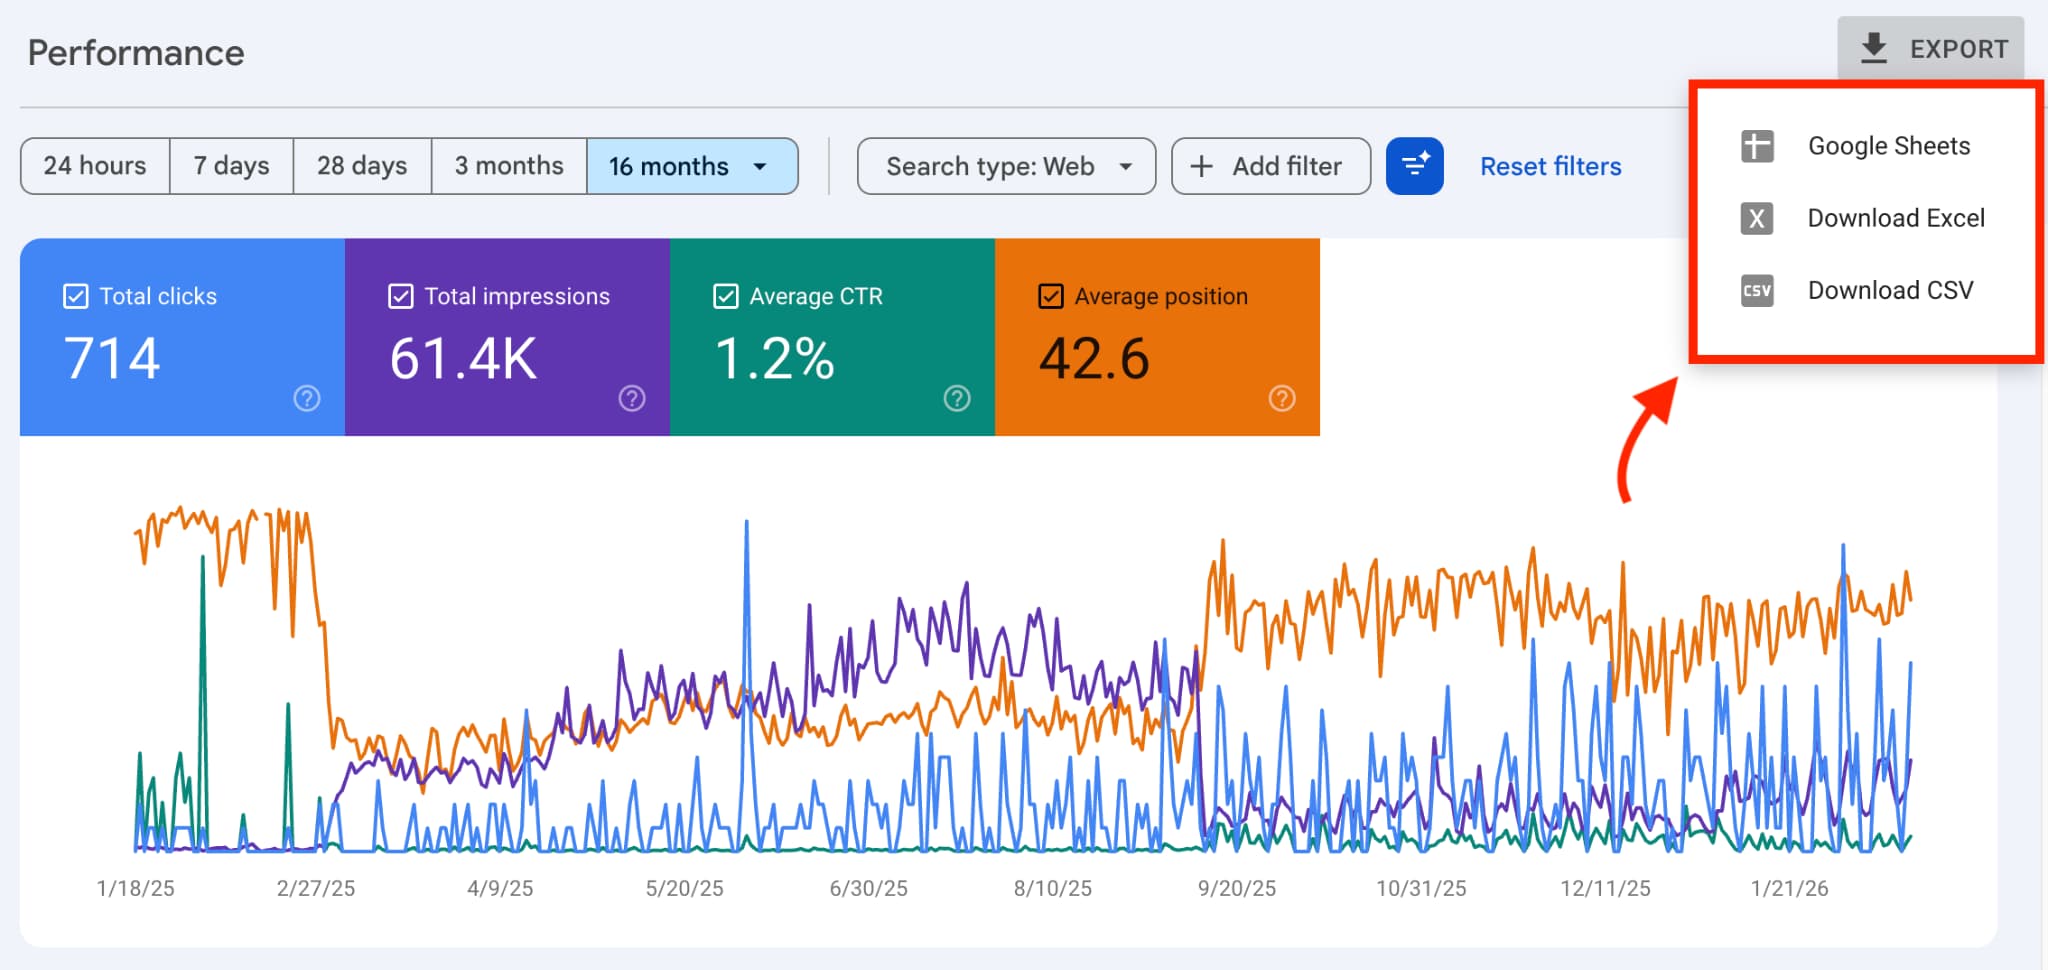Open the Search type: Web dropdown

pos(1005,166)
